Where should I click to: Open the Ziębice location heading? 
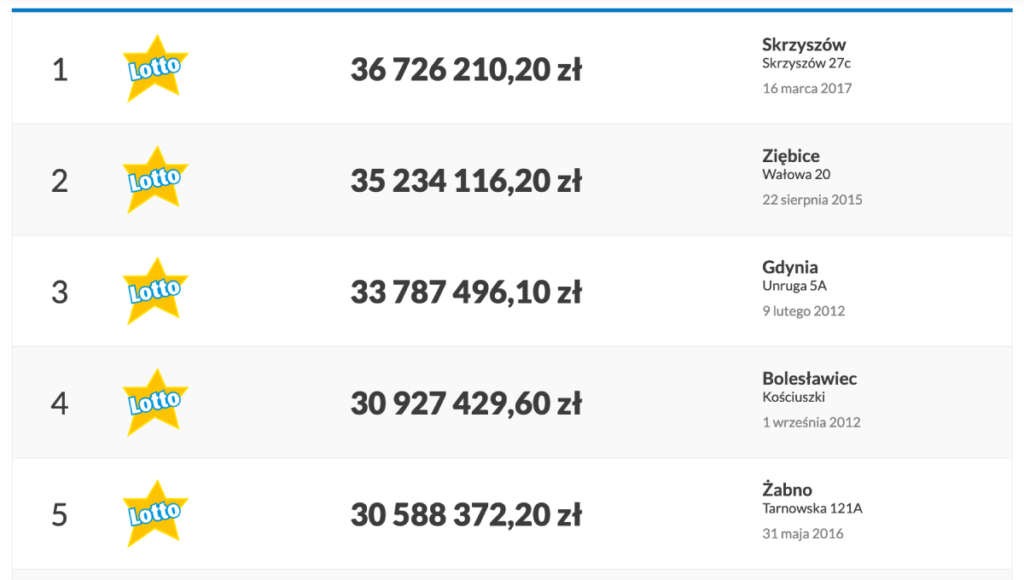[x=790, y=156]
